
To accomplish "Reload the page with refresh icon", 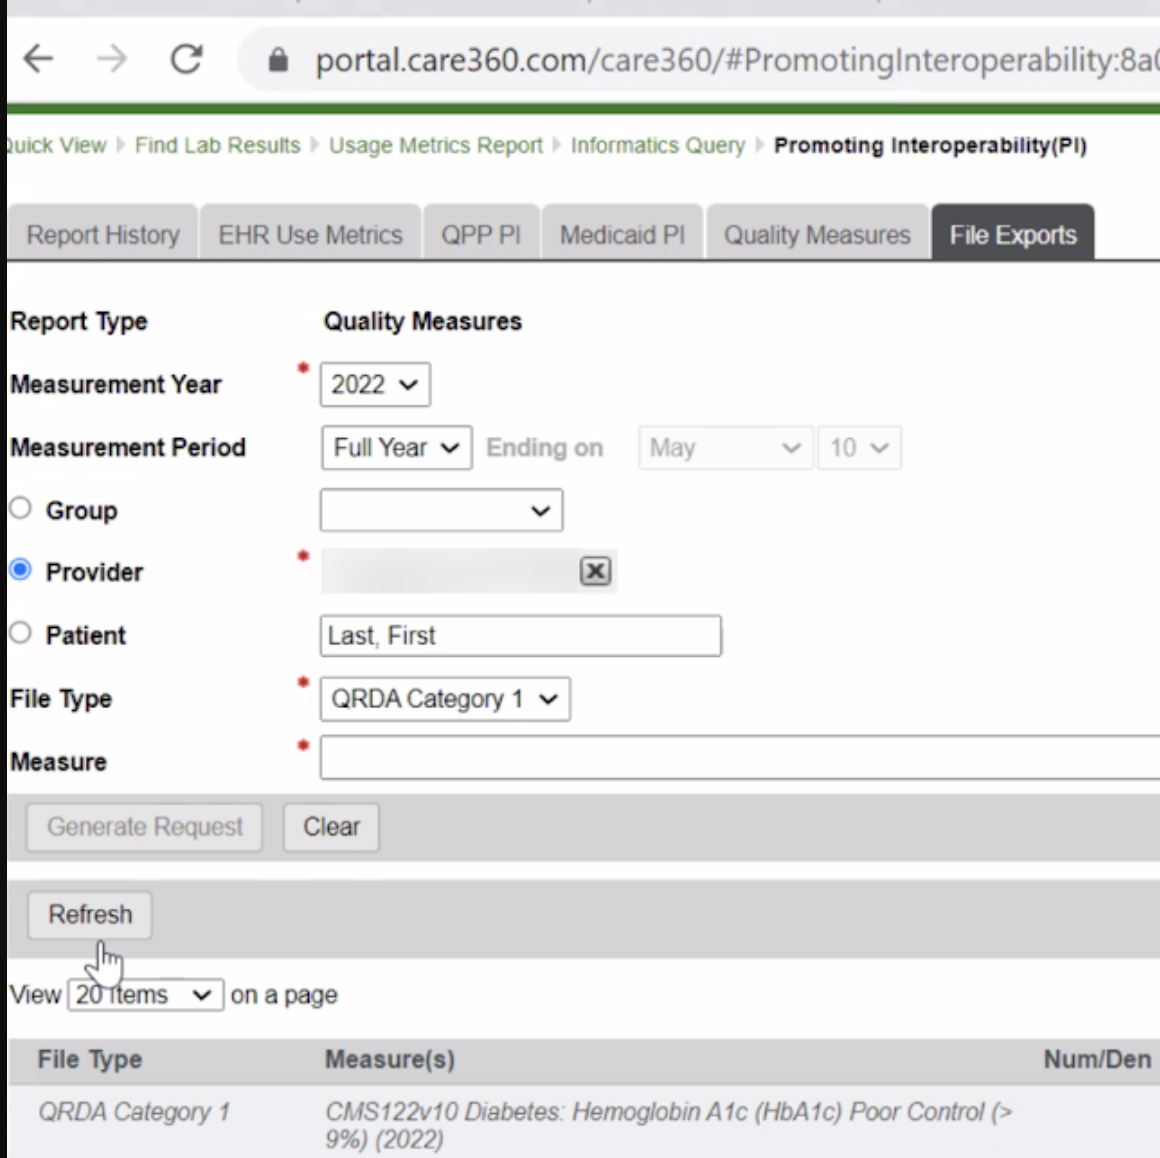I will (x=186, y=59).
